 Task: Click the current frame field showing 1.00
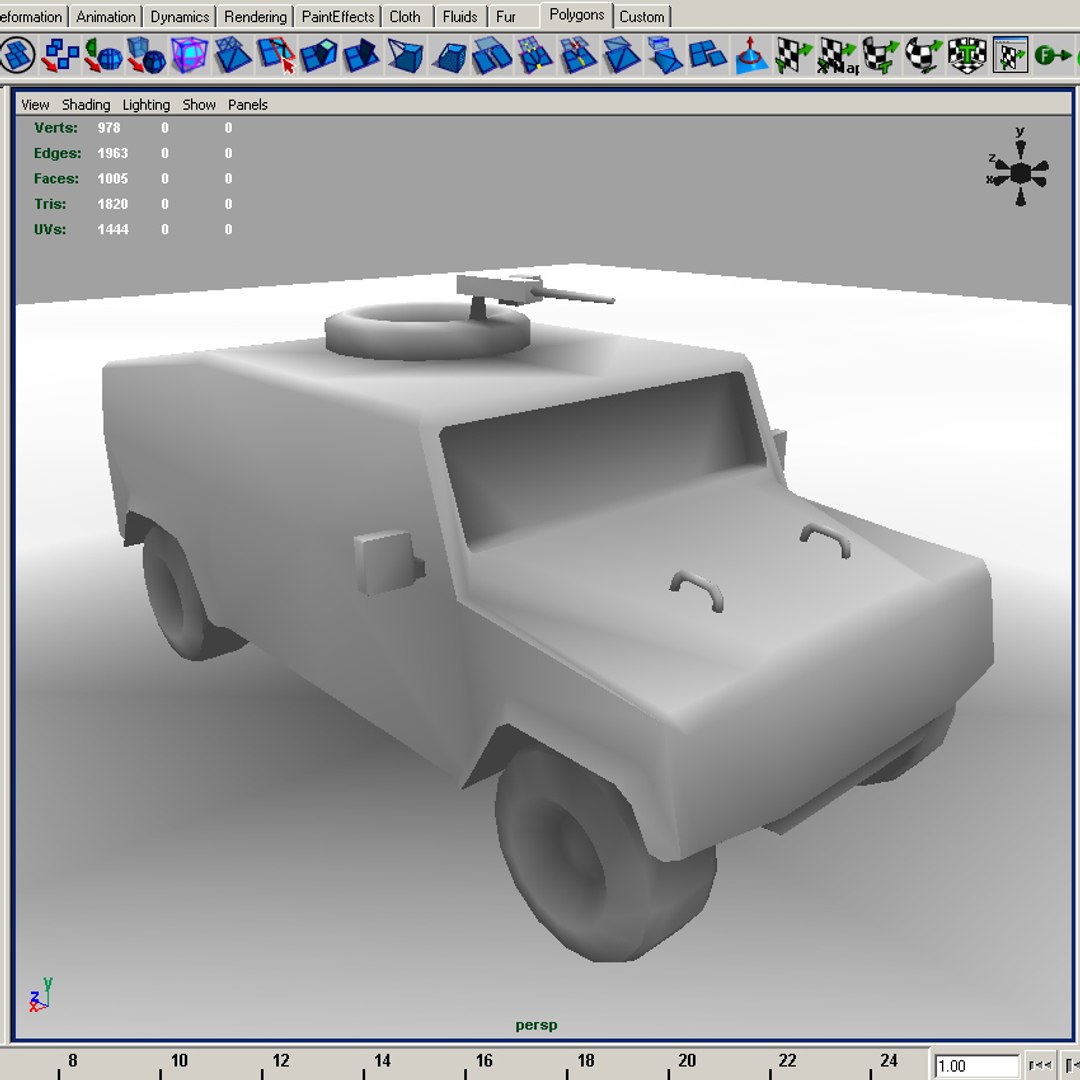point(976,1066)
